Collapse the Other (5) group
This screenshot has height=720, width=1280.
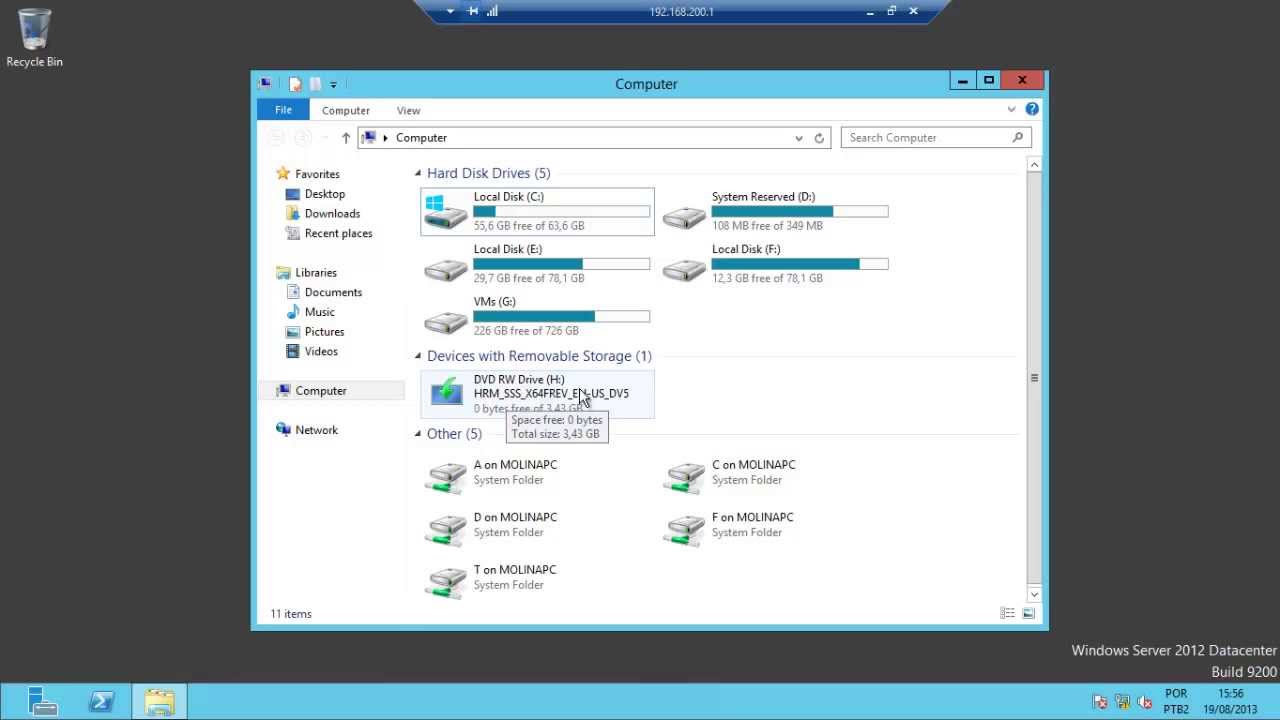[x=418, y=434]
